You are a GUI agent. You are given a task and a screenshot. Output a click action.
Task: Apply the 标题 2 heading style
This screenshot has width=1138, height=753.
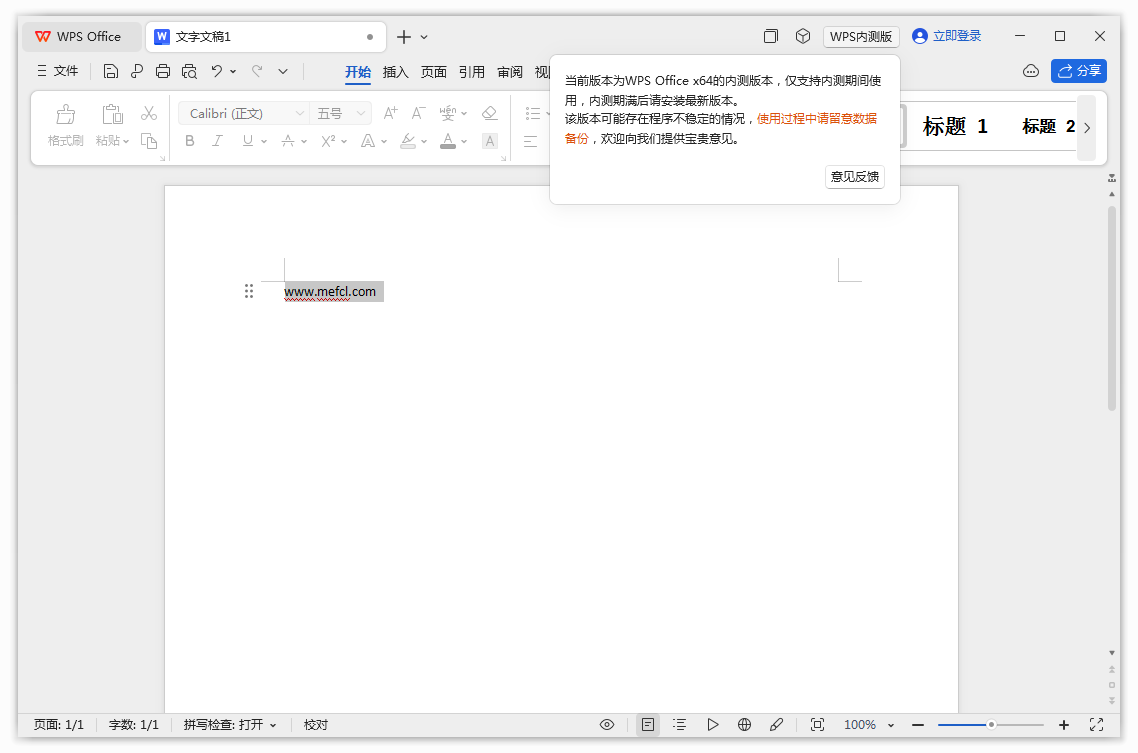click(x=1048, y=127)
